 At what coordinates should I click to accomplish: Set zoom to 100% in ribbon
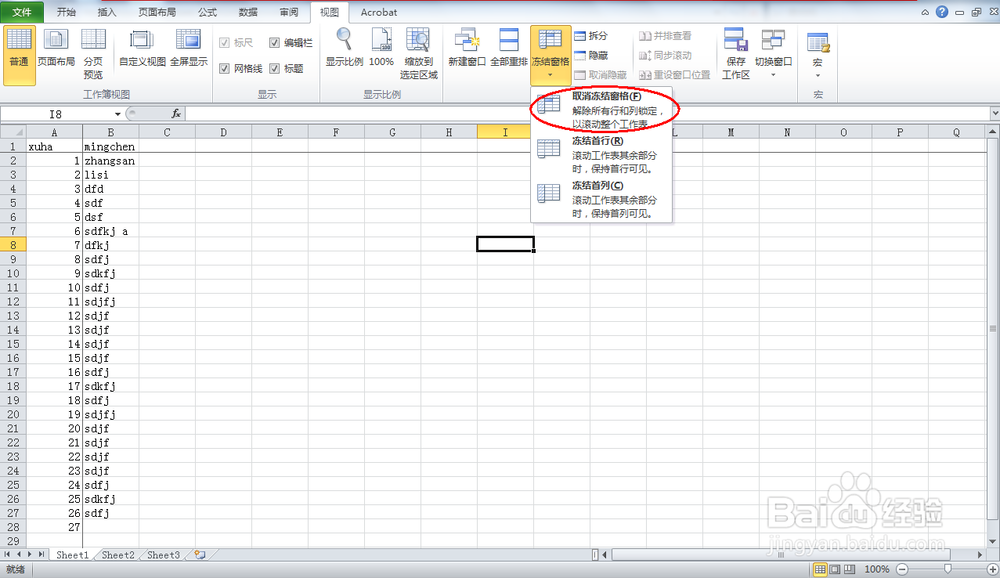[381, 48]
